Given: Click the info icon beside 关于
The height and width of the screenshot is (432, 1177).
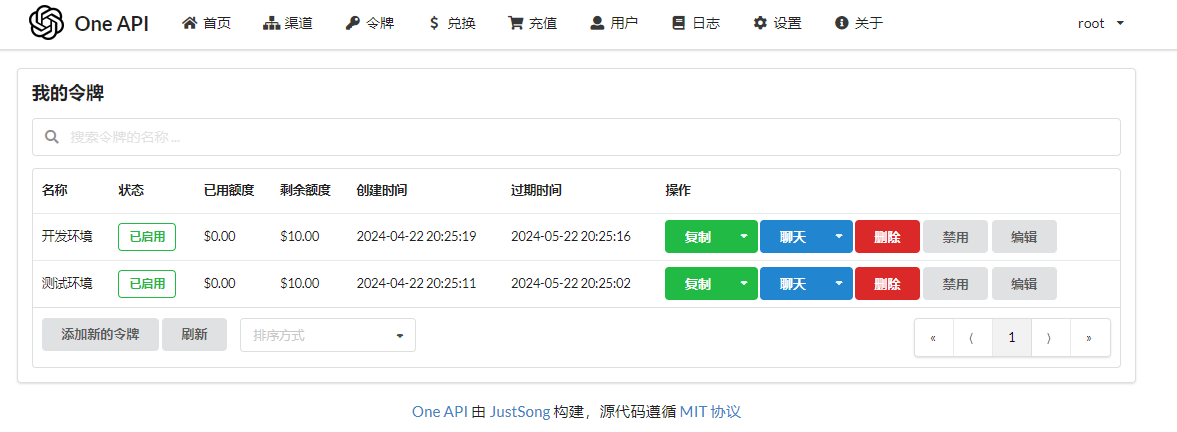Looking at the screenshot, I should pos(841,23).
